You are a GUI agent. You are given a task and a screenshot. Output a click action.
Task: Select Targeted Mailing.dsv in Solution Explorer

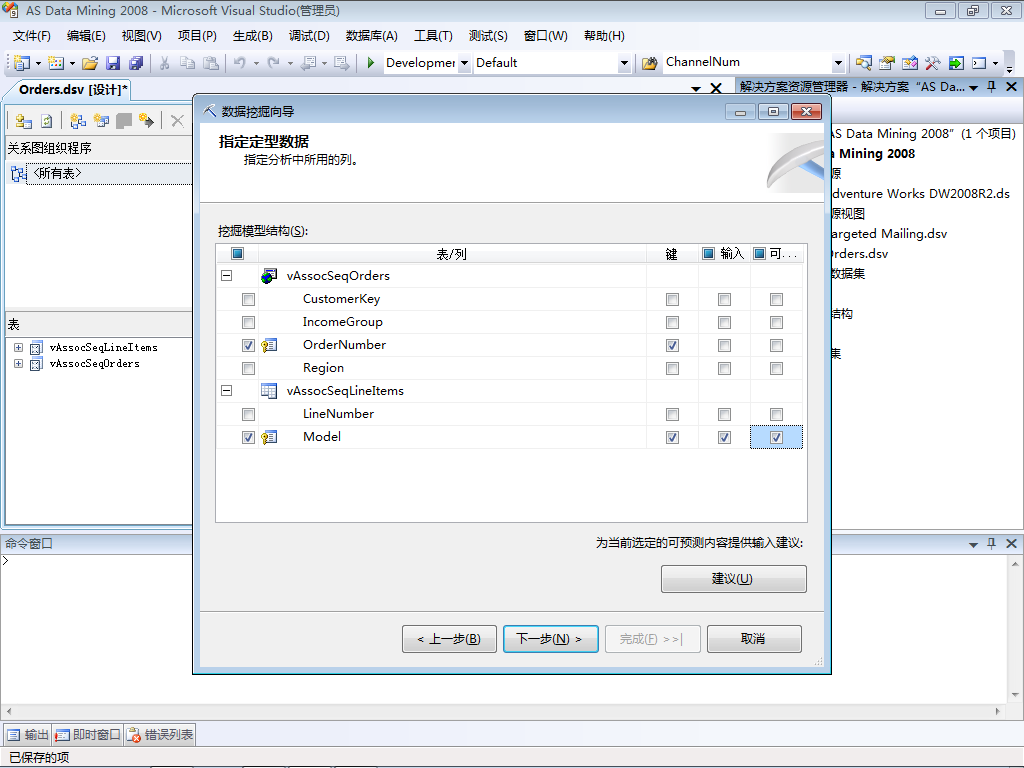tap(888, 234)
